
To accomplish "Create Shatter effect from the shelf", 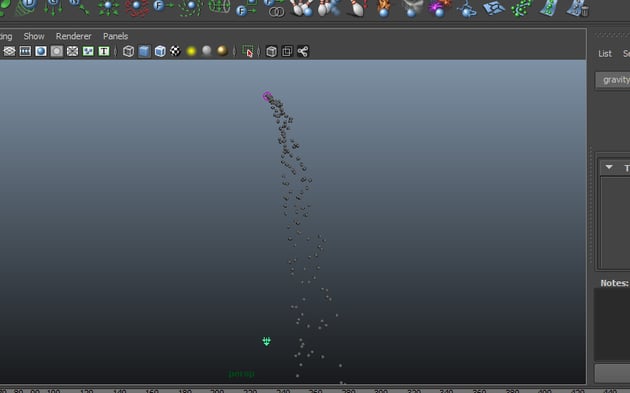I will click(x=494, y=8).
